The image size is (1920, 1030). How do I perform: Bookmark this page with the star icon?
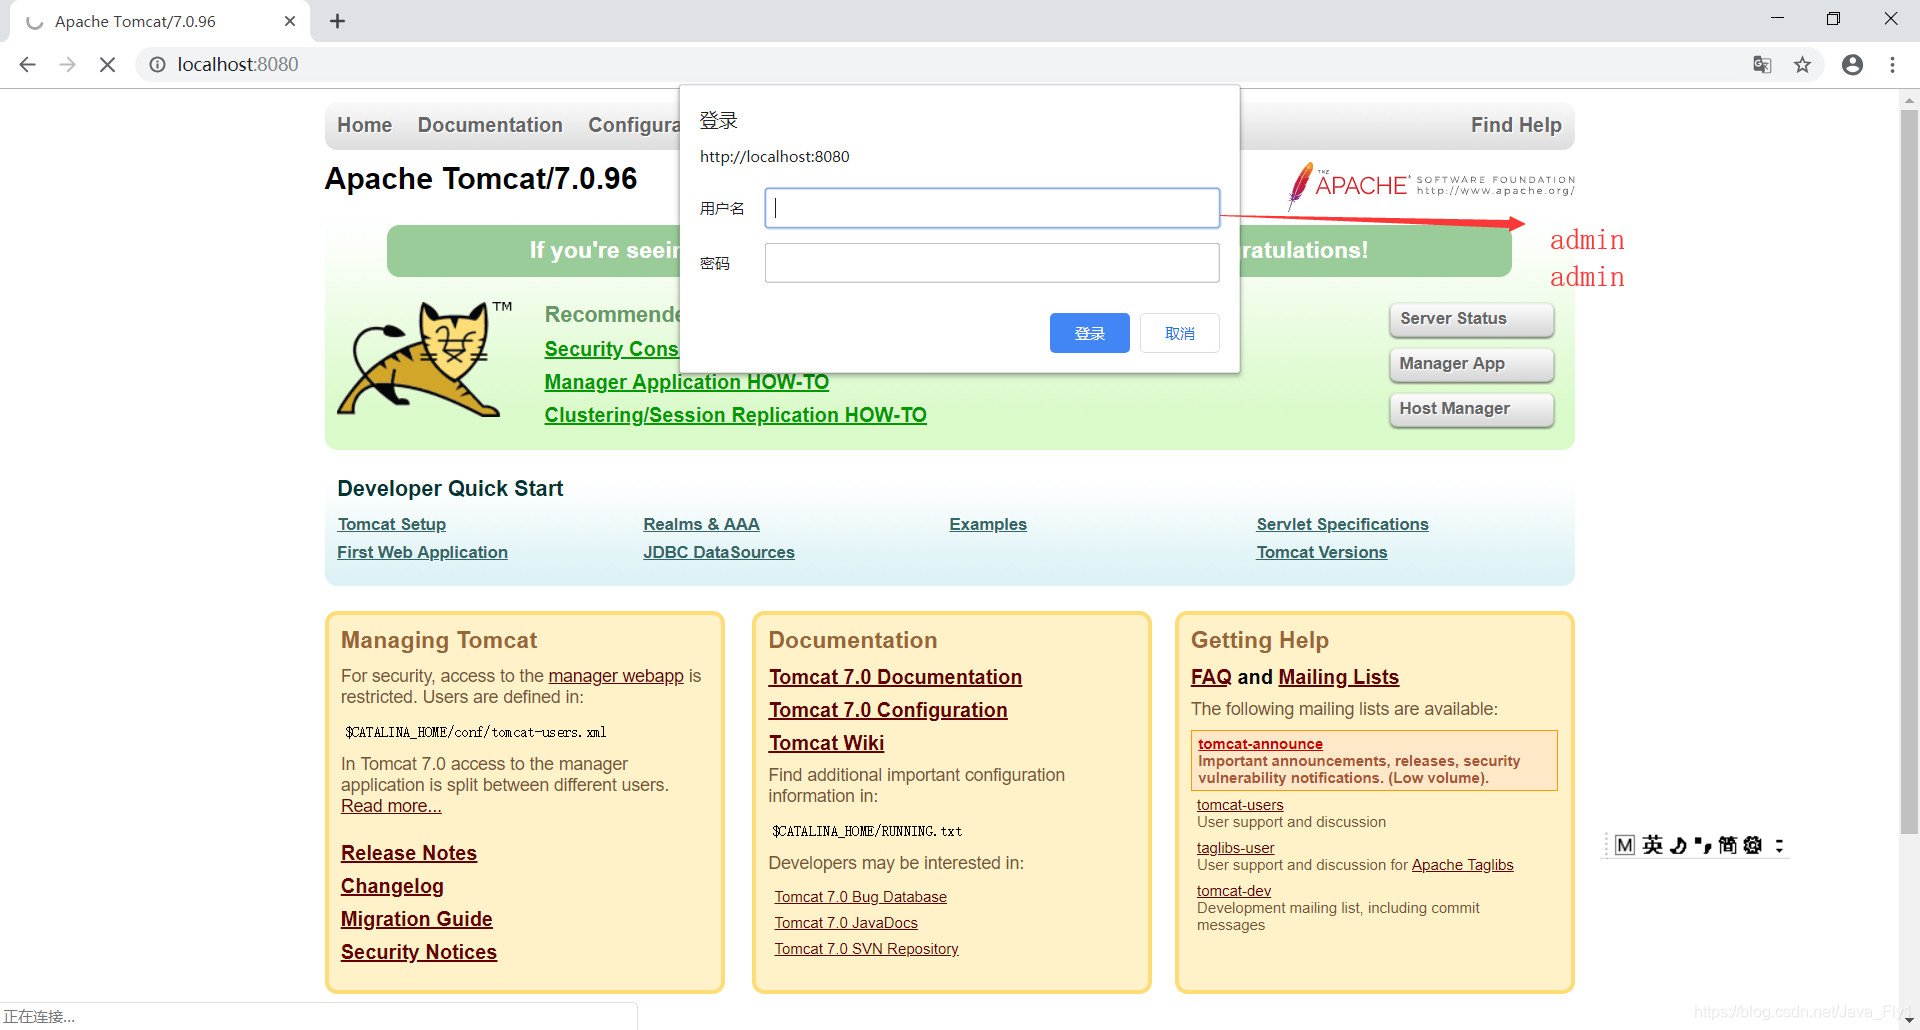1802,65
